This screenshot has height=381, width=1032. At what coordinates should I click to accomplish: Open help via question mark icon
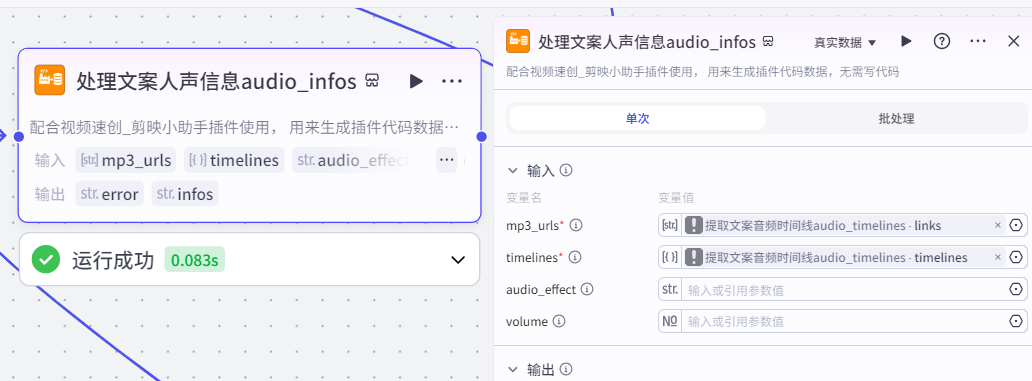[x=942, y=41]
